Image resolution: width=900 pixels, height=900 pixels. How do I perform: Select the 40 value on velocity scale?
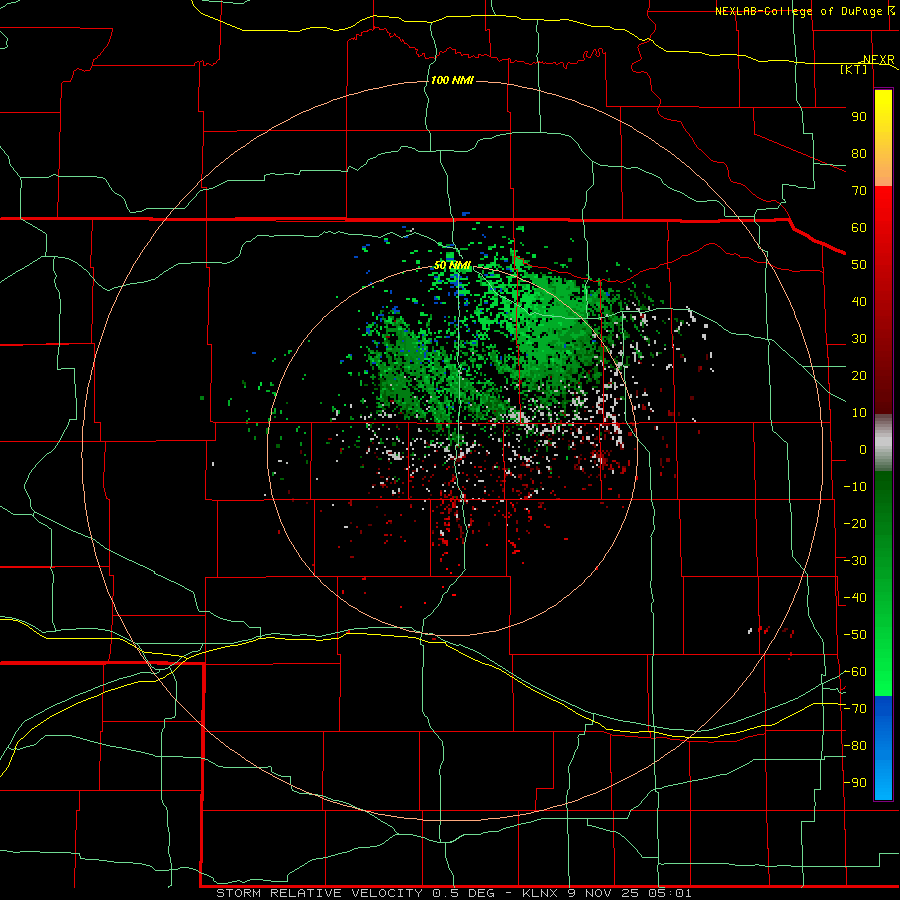point(859,301)
